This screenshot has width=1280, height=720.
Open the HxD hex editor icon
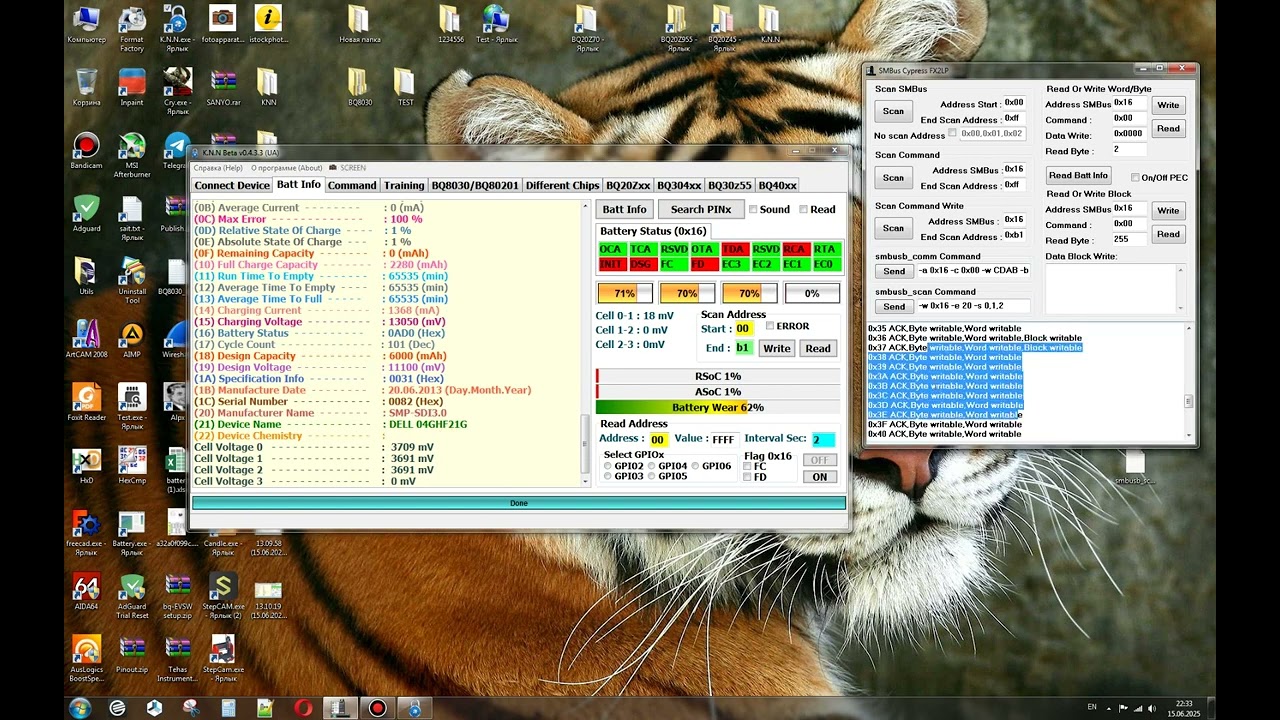click(x=87, y=466)
